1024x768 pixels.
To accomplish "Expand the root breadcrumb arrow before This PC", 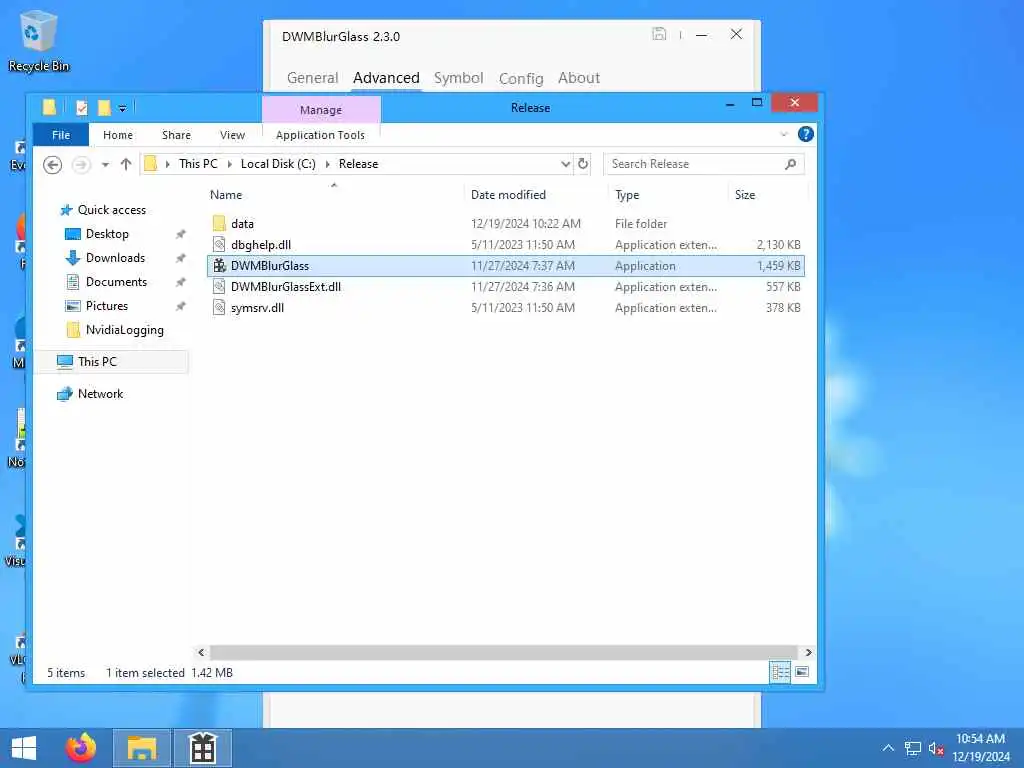I will 168,164.
